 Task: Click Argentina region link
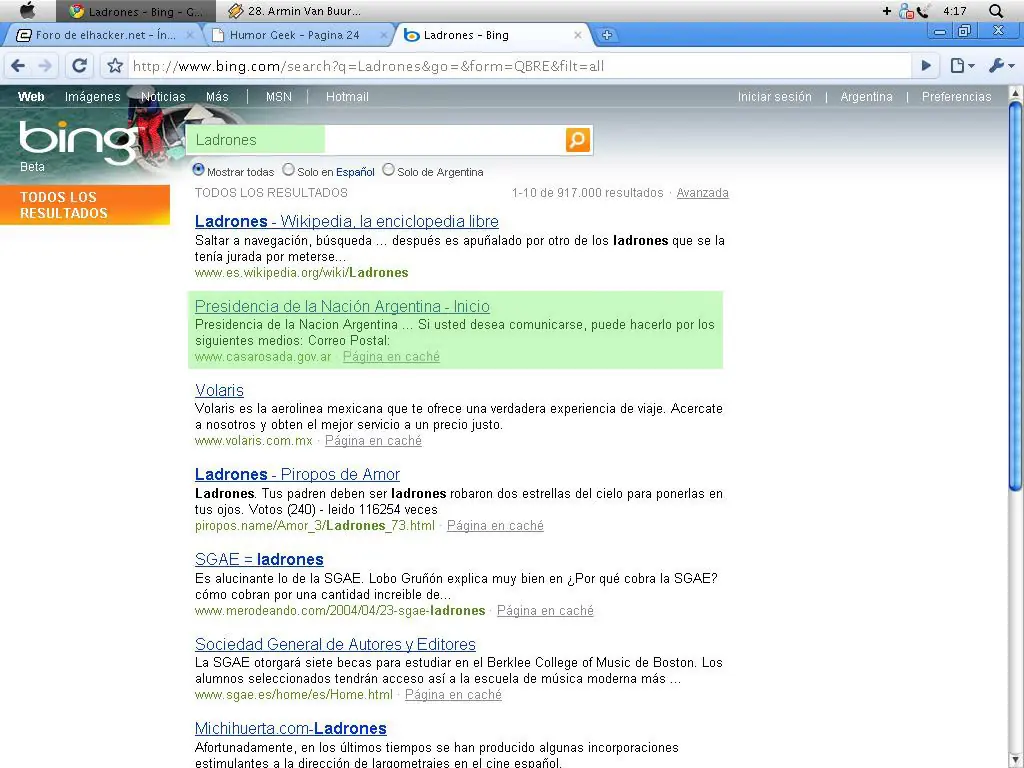(x=866, y=97)
